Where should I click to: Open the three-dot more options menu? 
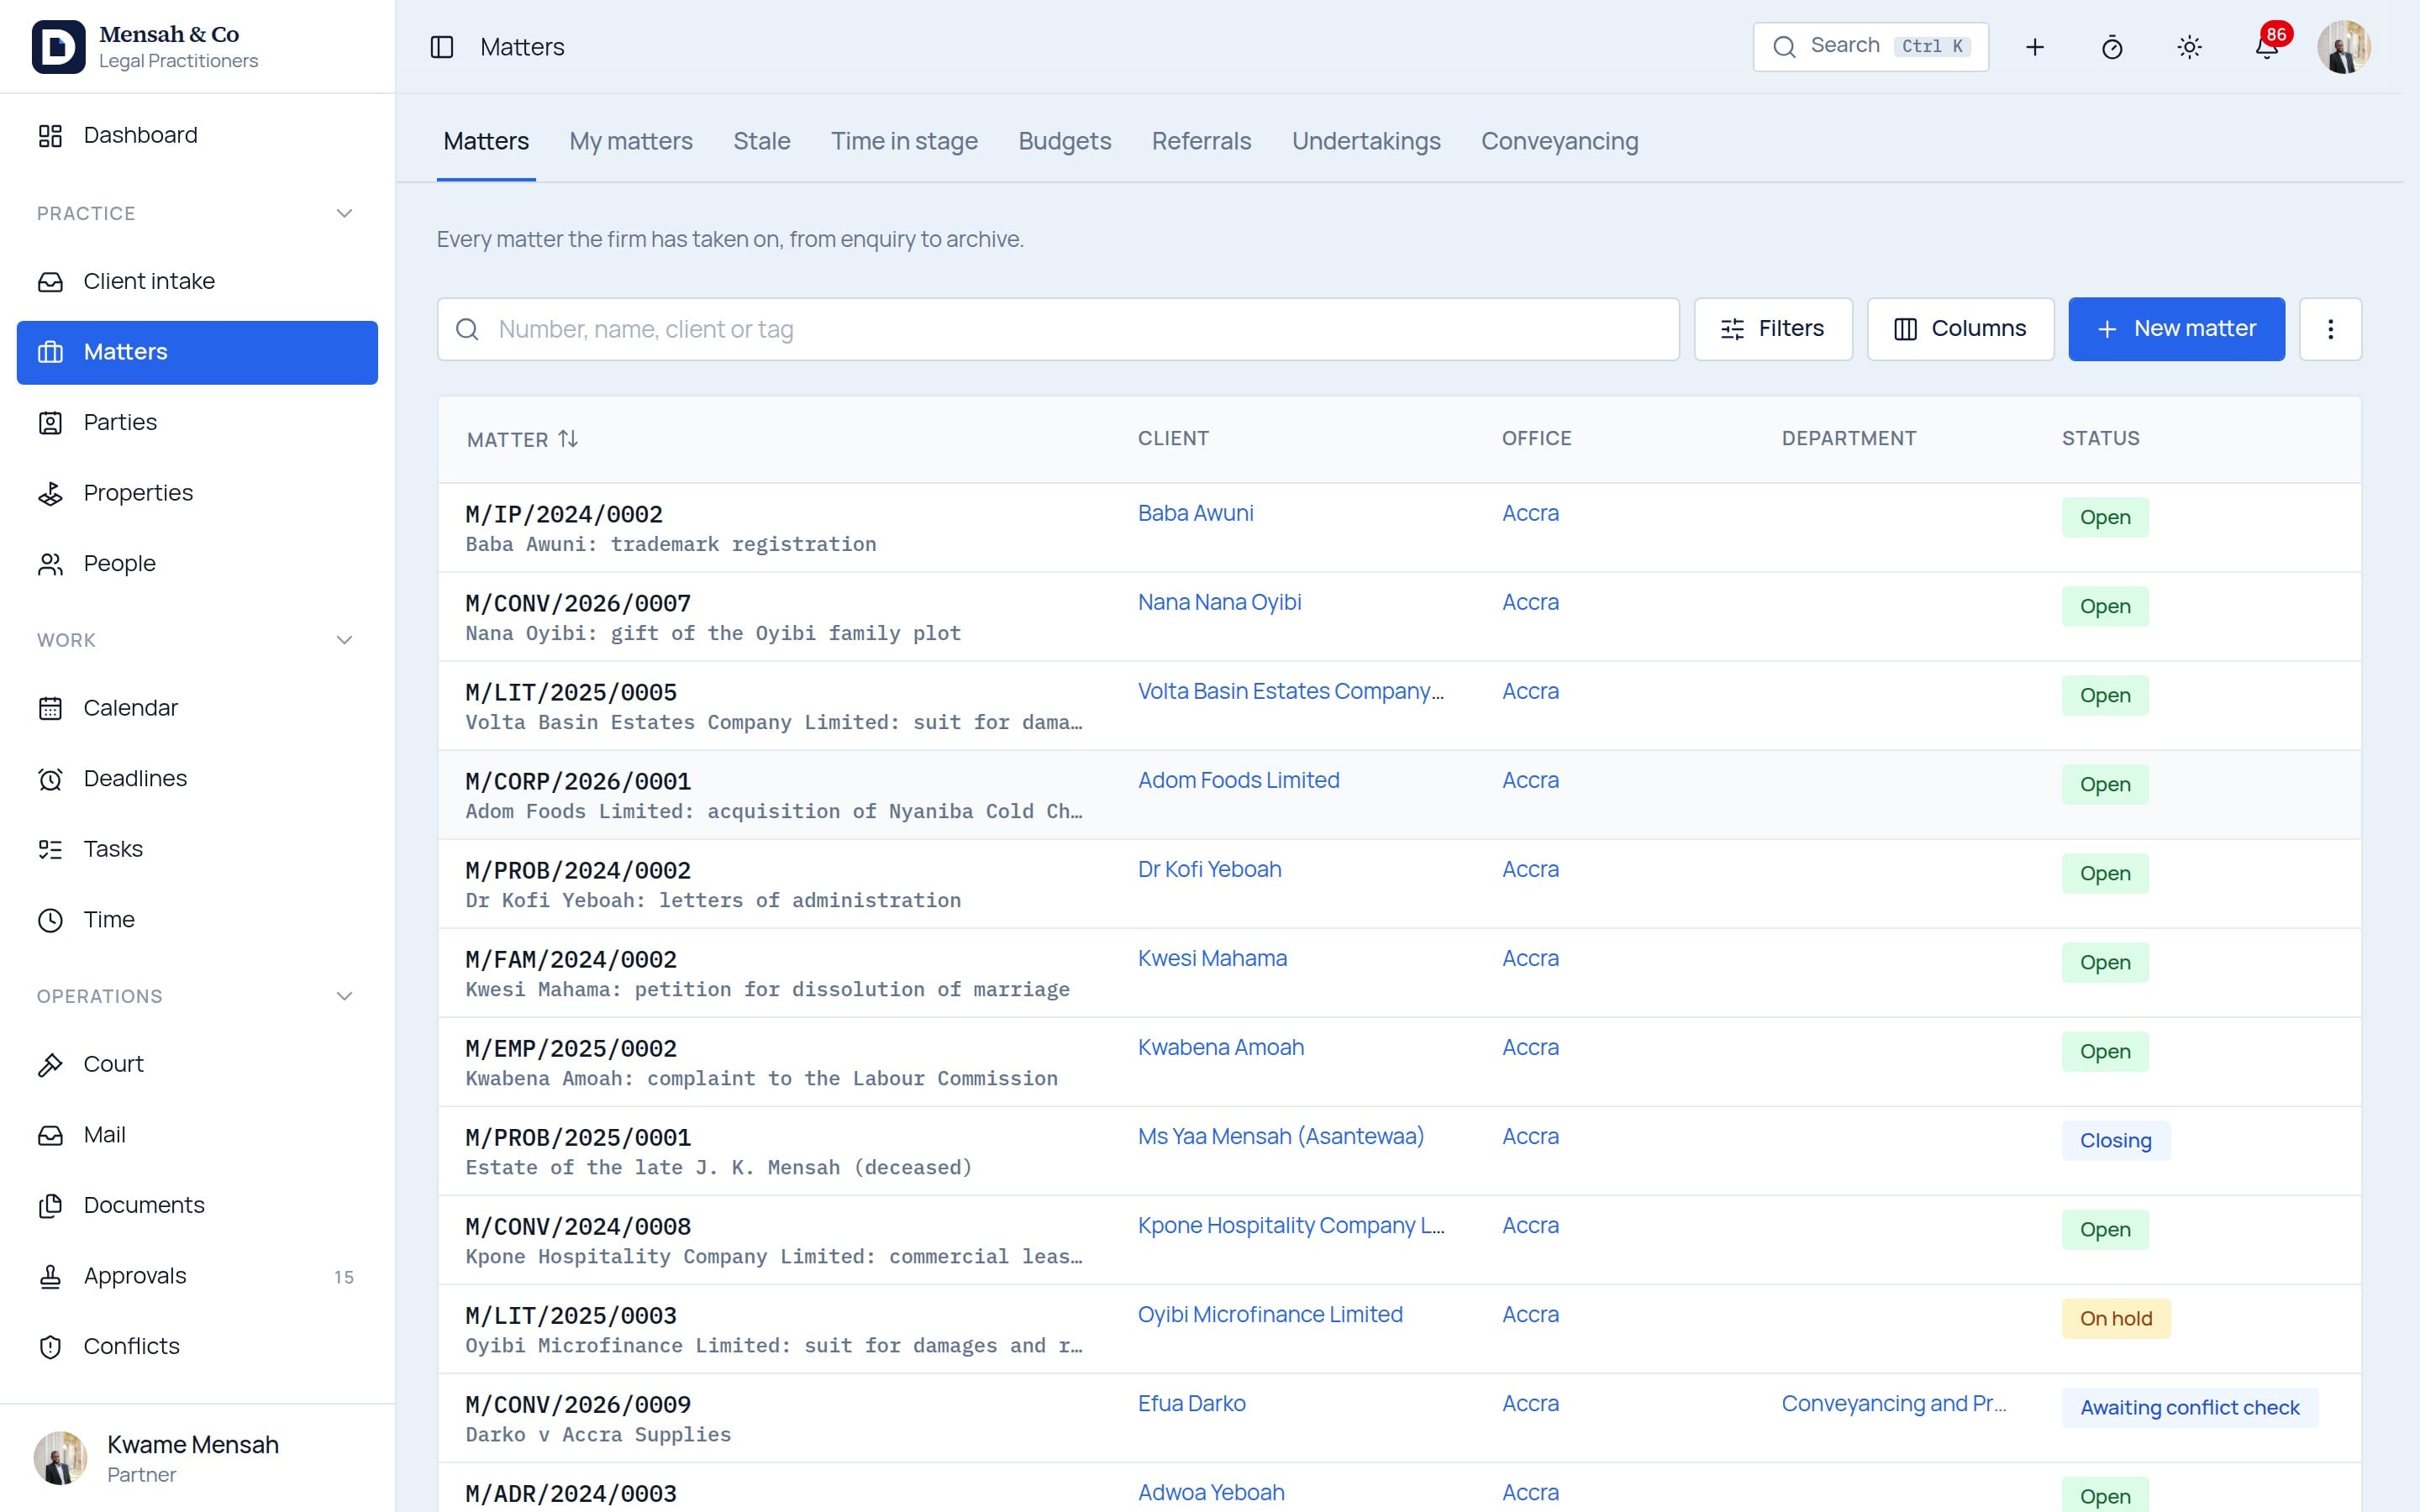tap(2330, 329)
